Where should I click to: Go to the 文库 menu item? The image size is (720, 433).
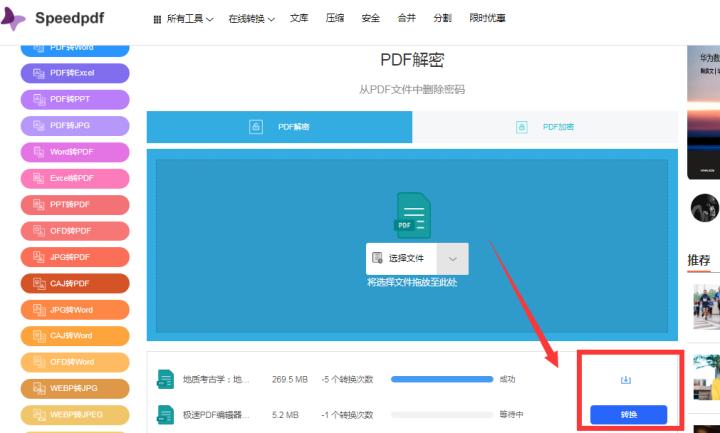point(299,18)
